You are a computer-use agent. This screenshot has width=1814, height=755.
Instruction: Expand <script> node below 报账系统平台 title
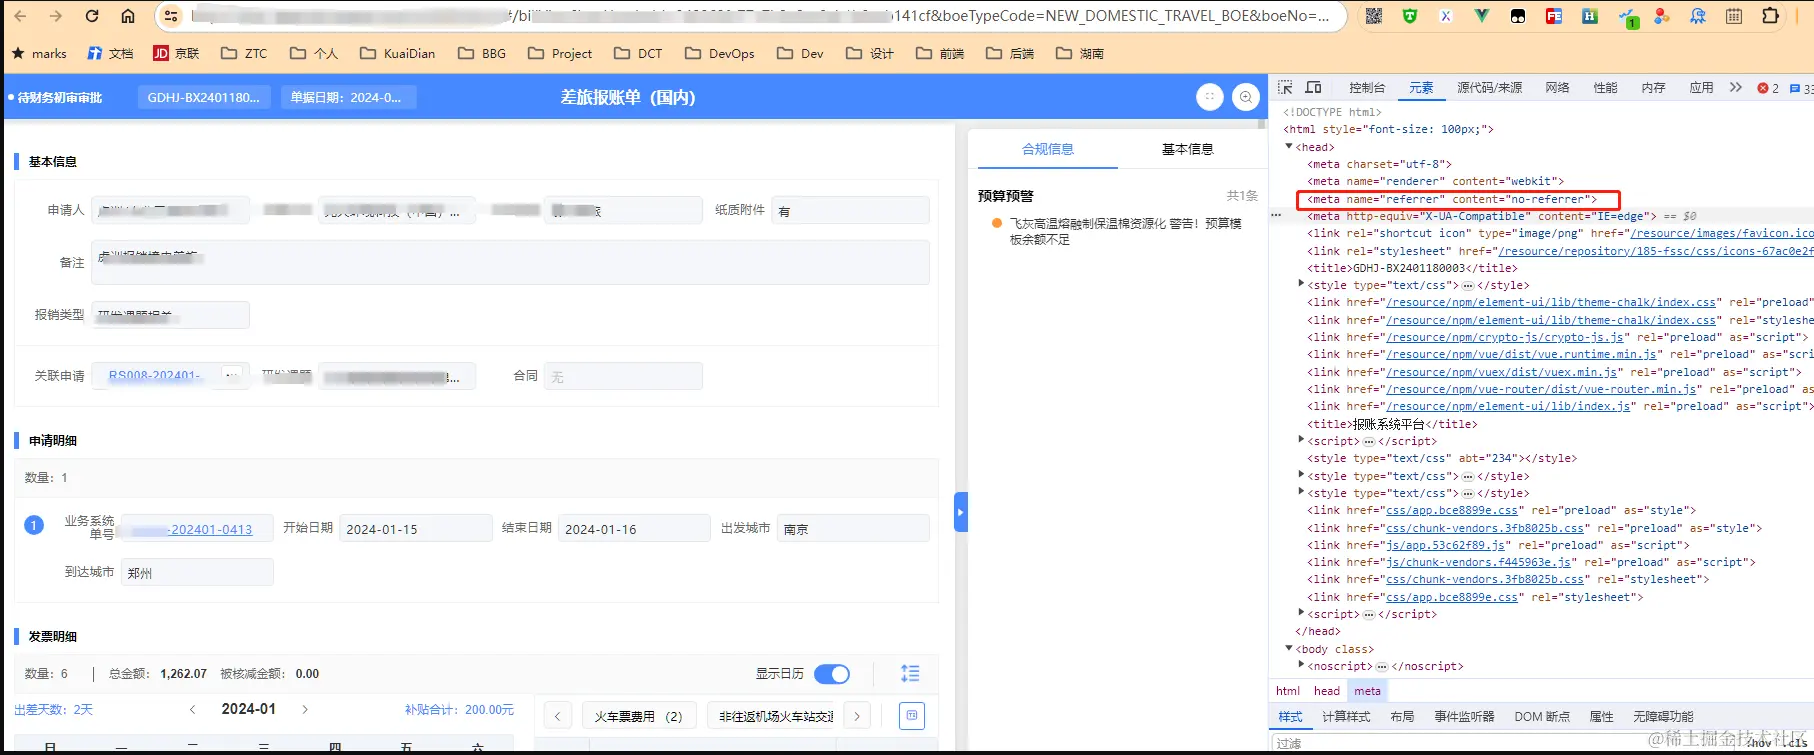pyautogui.click(x=1301, y=441)
